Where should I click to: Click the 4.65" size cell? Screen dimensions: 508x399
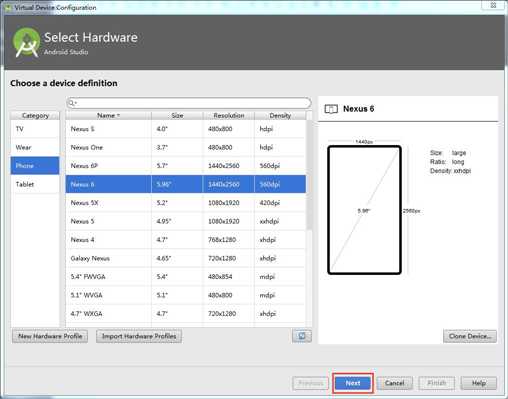click(177, 258)
